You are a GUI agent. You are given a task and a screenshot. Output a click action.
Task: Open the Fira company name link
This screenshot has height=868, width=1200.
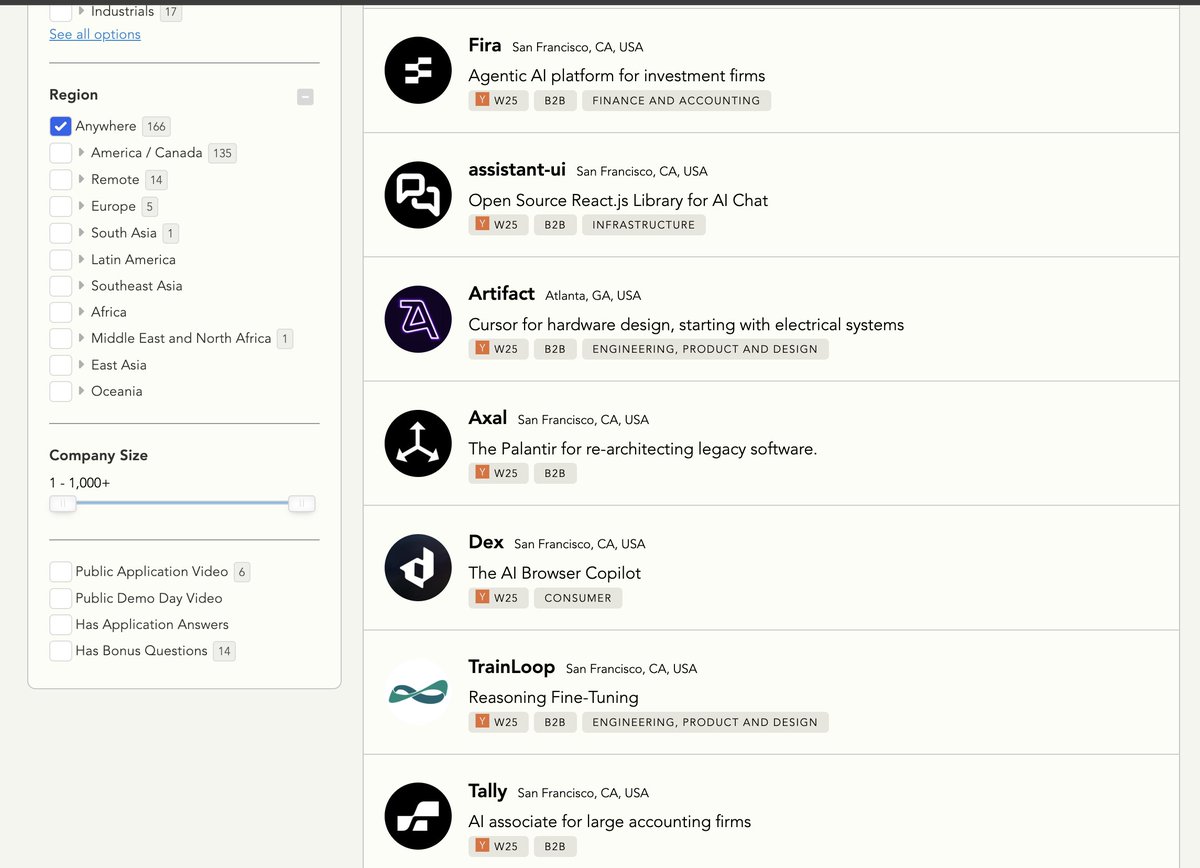(x=485, y=45)
